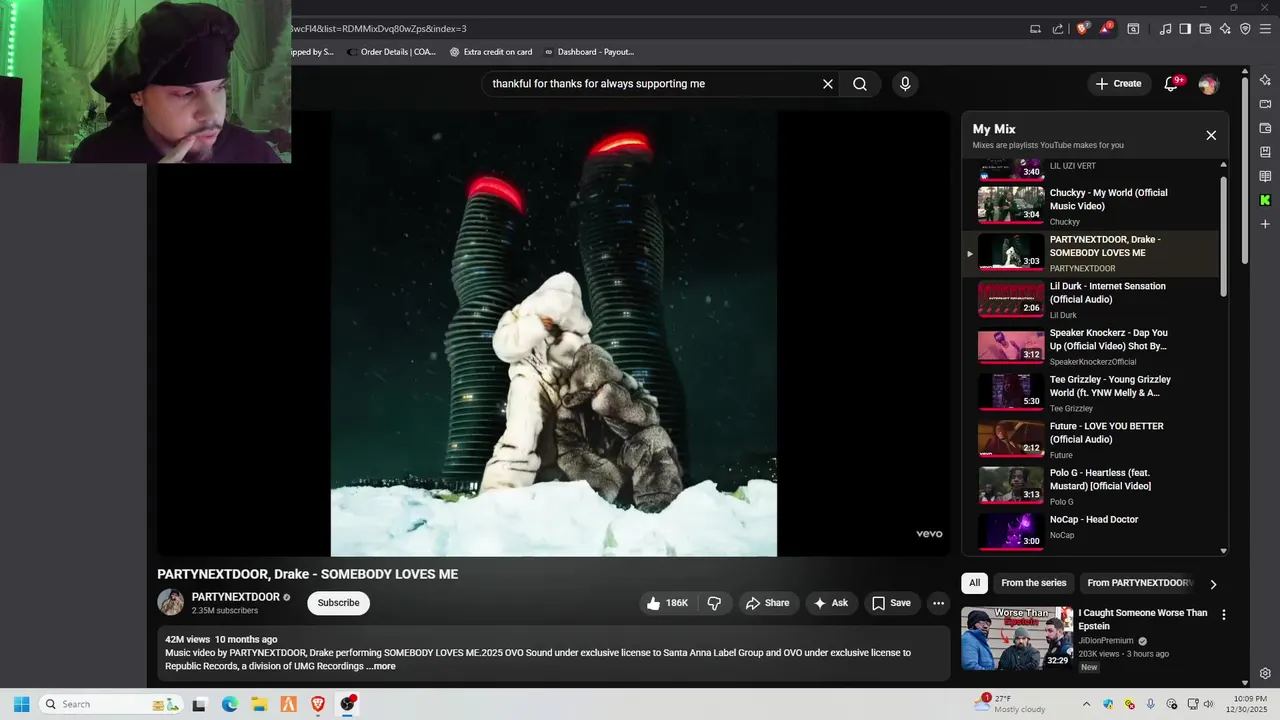Open I Caught Someone Worse Than Epstein thumbnail
Viewport: 1280px width, 720px height.
(1017, 638)
